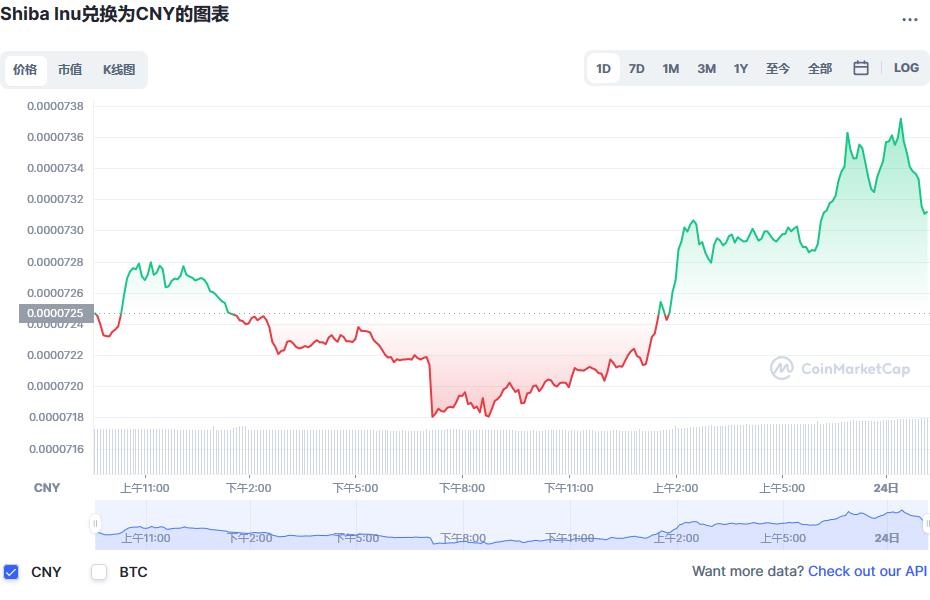
Task: Select the 3M time range
Action: click(706, 69)
